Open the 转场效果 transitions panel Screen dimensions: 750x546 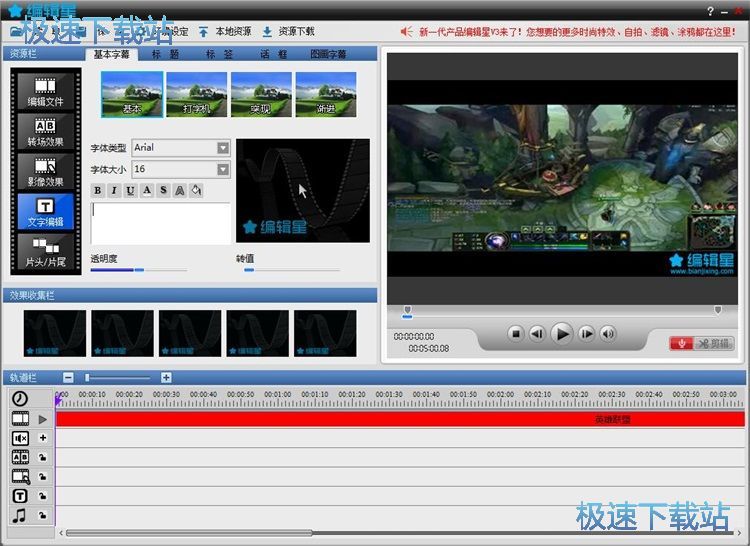[45, 131]
